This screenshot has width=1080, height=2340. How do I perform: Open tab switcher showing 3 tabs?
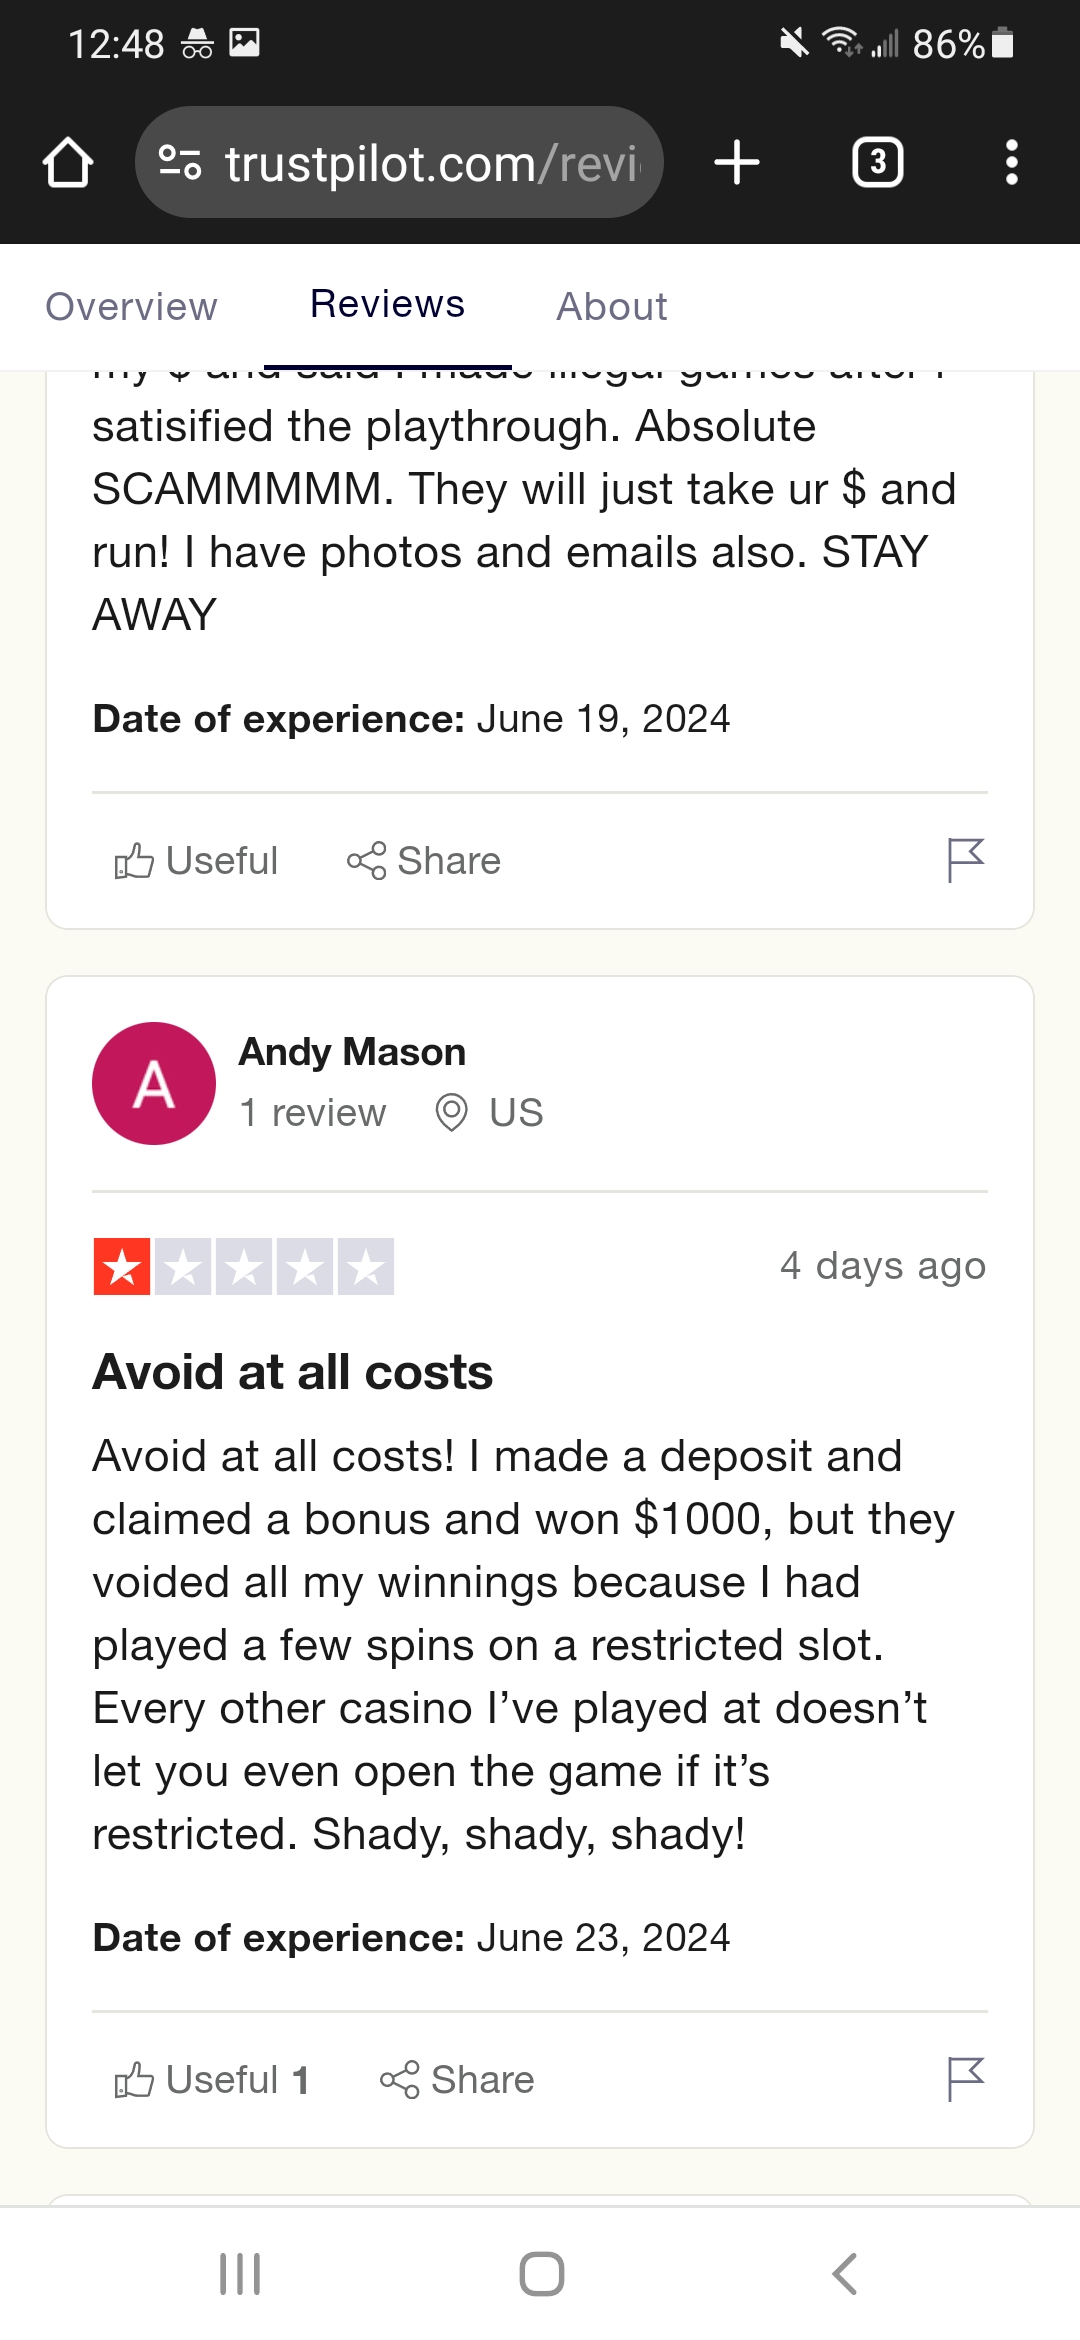coord(877,162)
